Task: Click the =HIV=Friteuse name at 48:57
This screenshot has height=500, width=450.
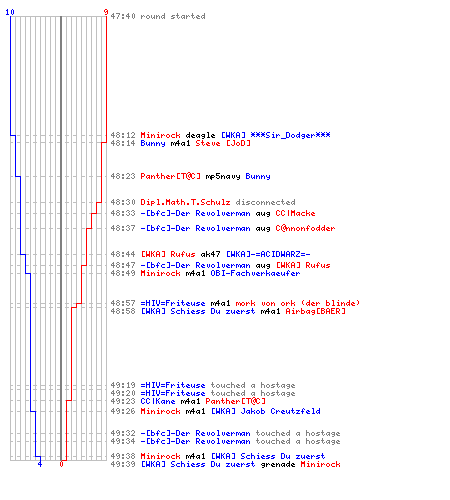Action: (173, 303)
